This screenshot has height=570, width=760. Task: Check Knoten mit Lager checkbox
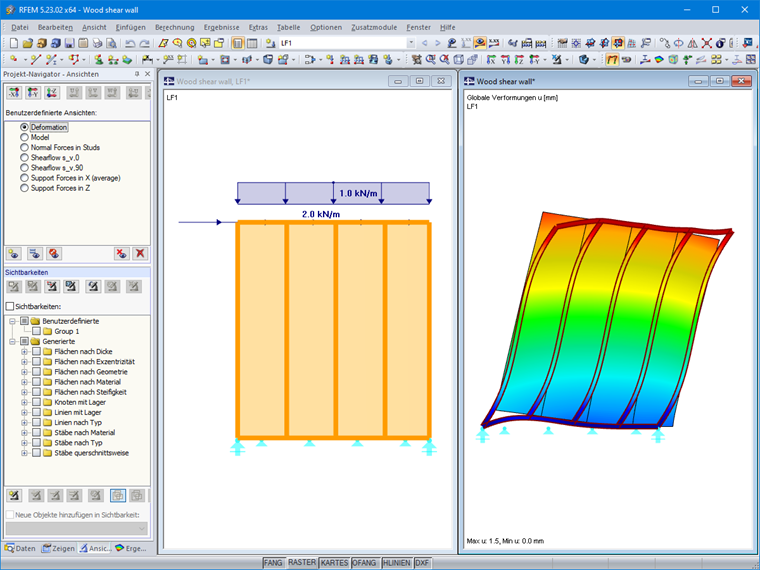point(36,402)
